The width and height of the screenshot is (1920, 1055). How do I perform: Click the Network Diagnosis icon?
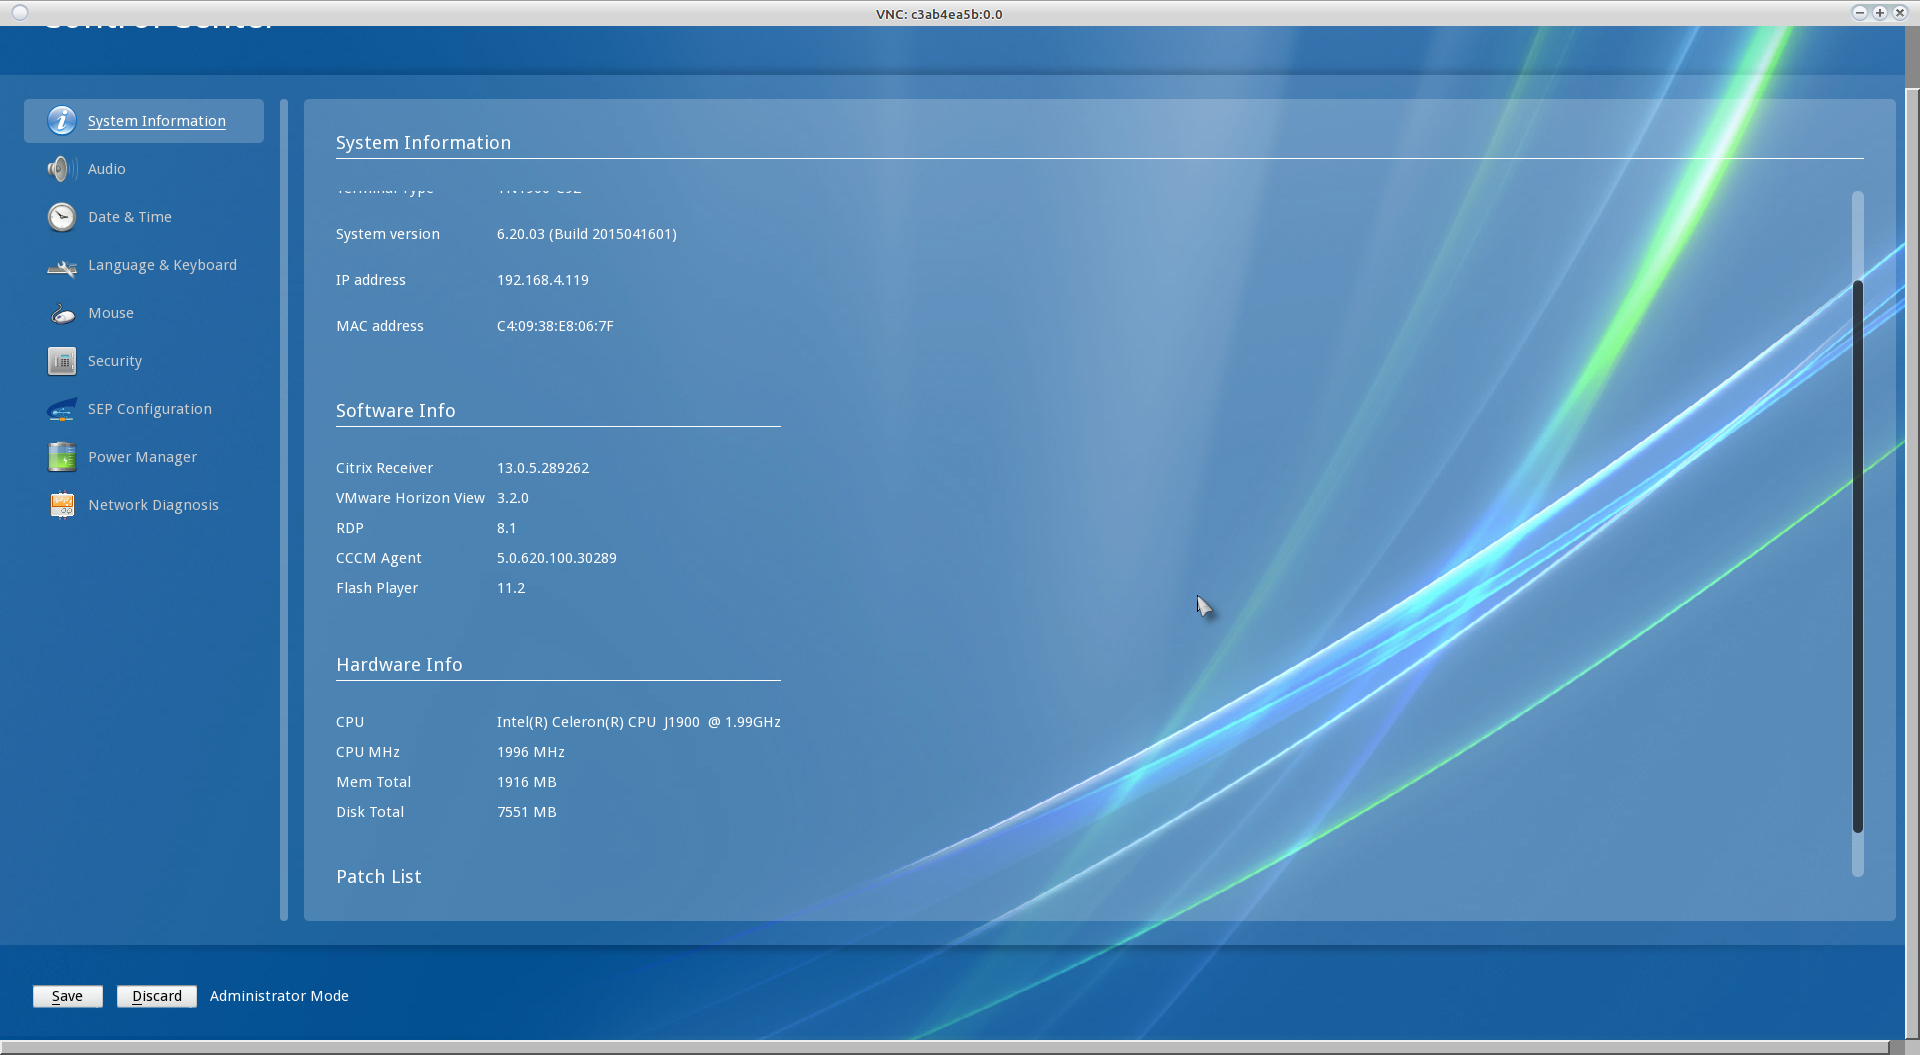pyautogui.click(x=62, y=505)
